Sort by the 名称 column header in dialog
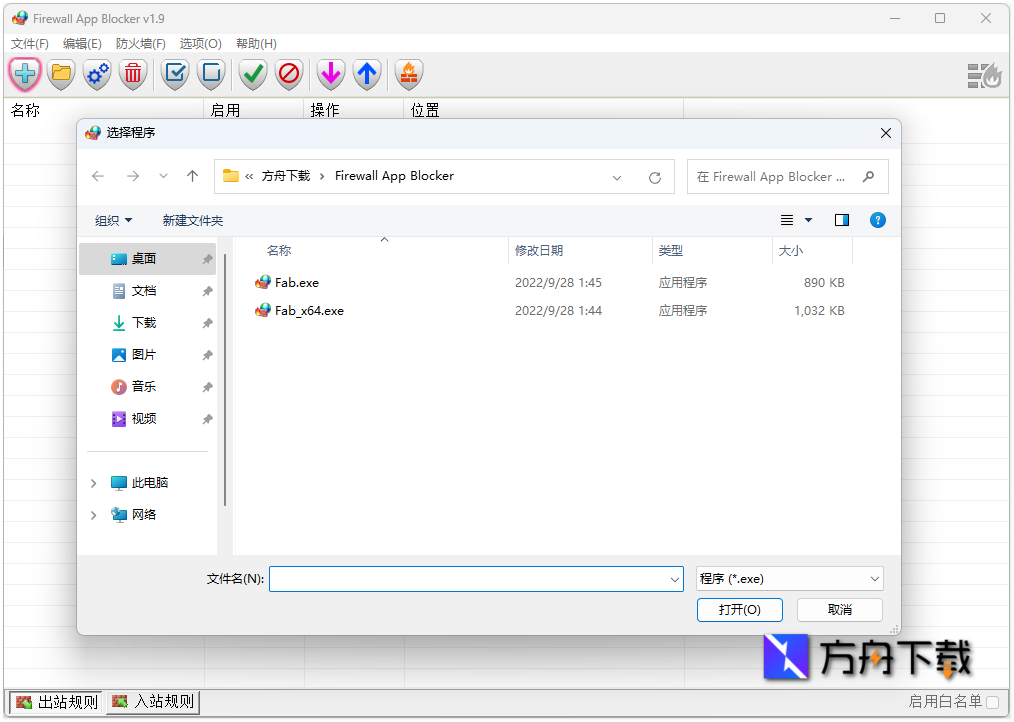 coord(279,250)
